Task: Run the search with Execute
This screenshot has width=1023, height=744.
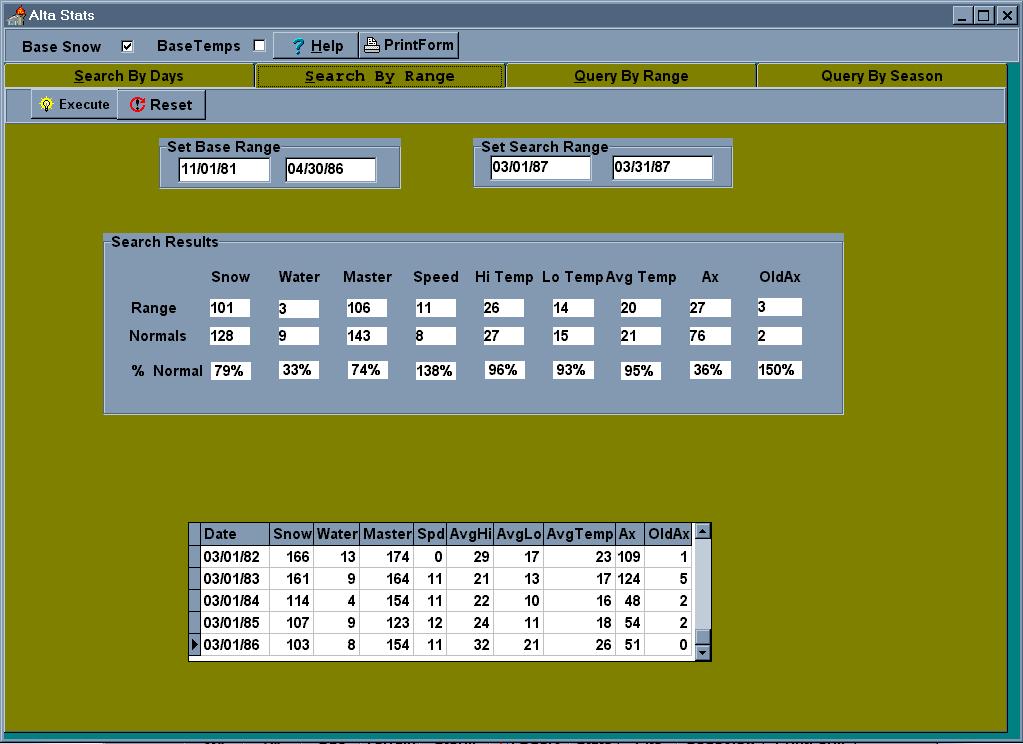Action: [74, 104]
